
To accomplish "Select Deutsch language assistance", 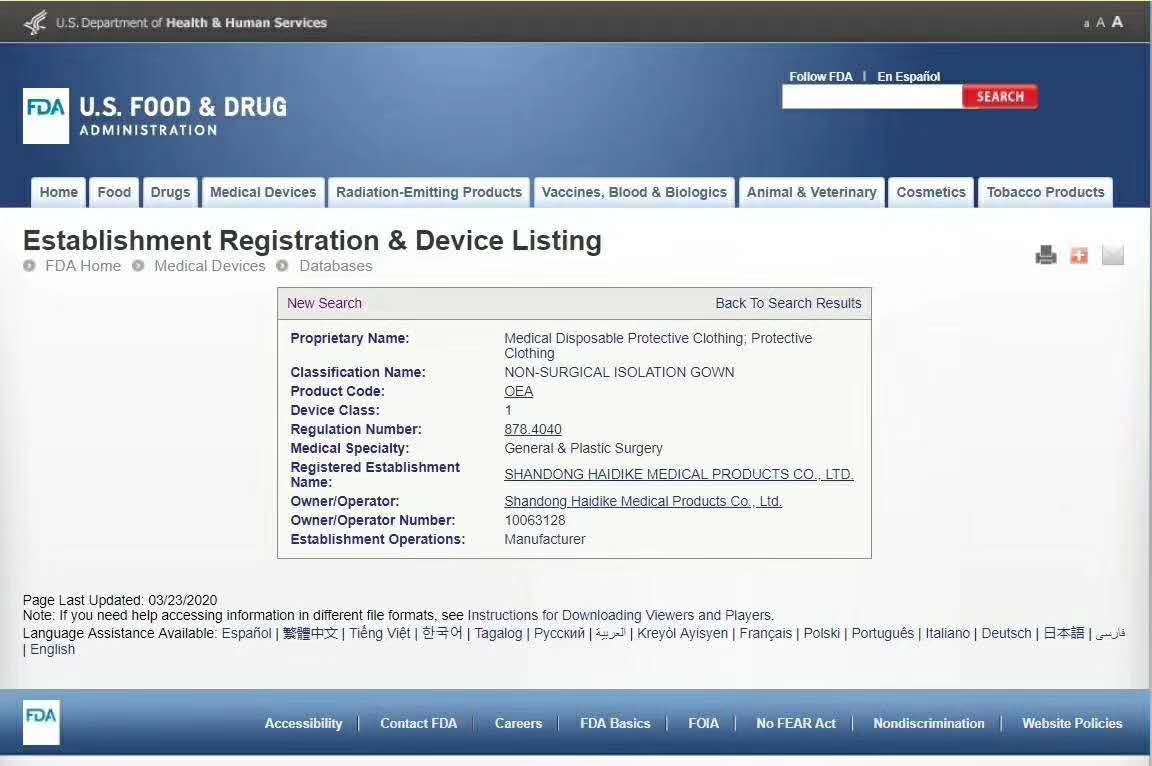I will click(1007, 633).
